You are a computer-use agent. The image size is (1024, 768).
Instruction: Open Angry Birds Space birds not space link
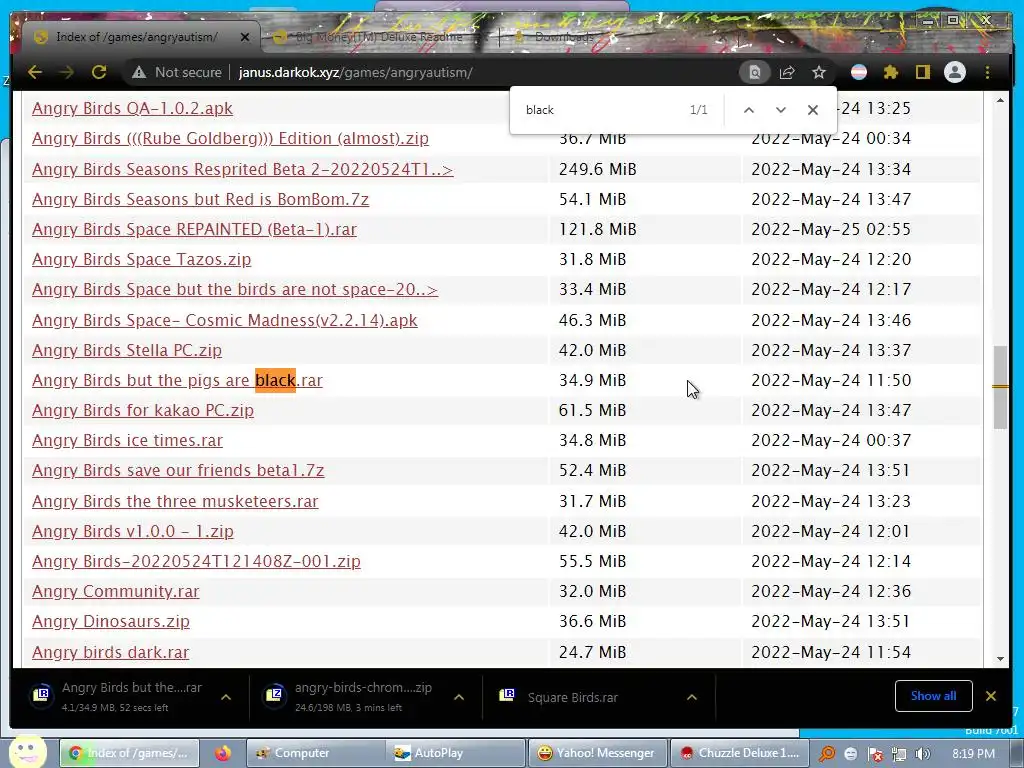click(x=234, y=289)
